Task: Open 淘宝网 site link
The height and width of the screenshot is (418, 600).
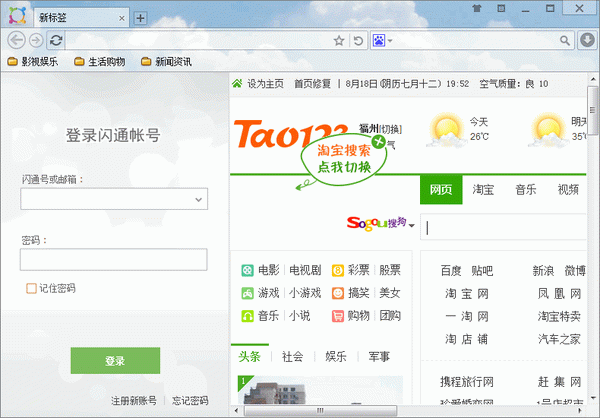Action: tap(466, 294)
